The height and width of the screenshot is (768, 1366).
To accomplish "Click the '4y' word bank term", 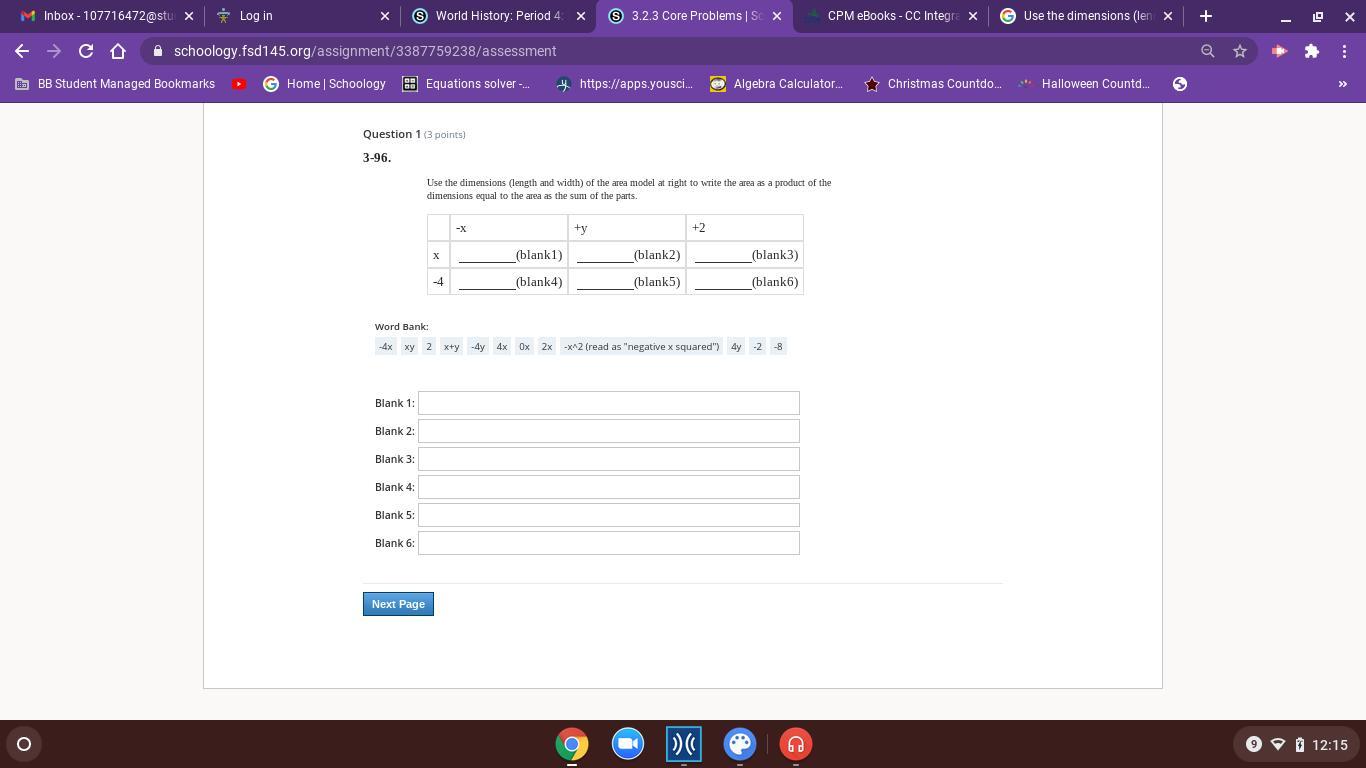I will pos(736,346).
